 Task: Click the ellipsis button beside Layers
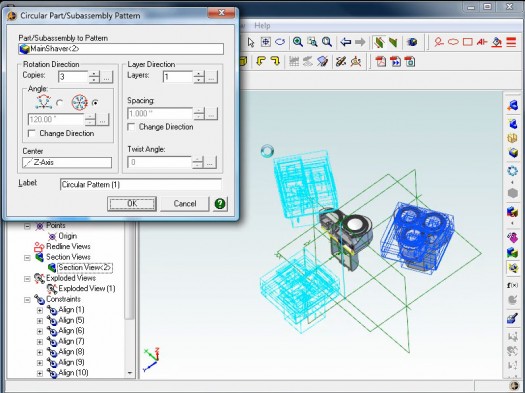coord(211,77)
